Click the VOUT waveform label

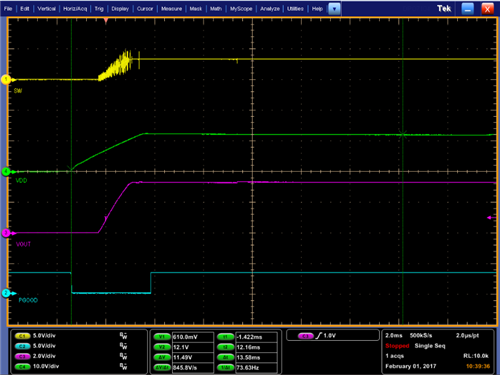(23, 244)
